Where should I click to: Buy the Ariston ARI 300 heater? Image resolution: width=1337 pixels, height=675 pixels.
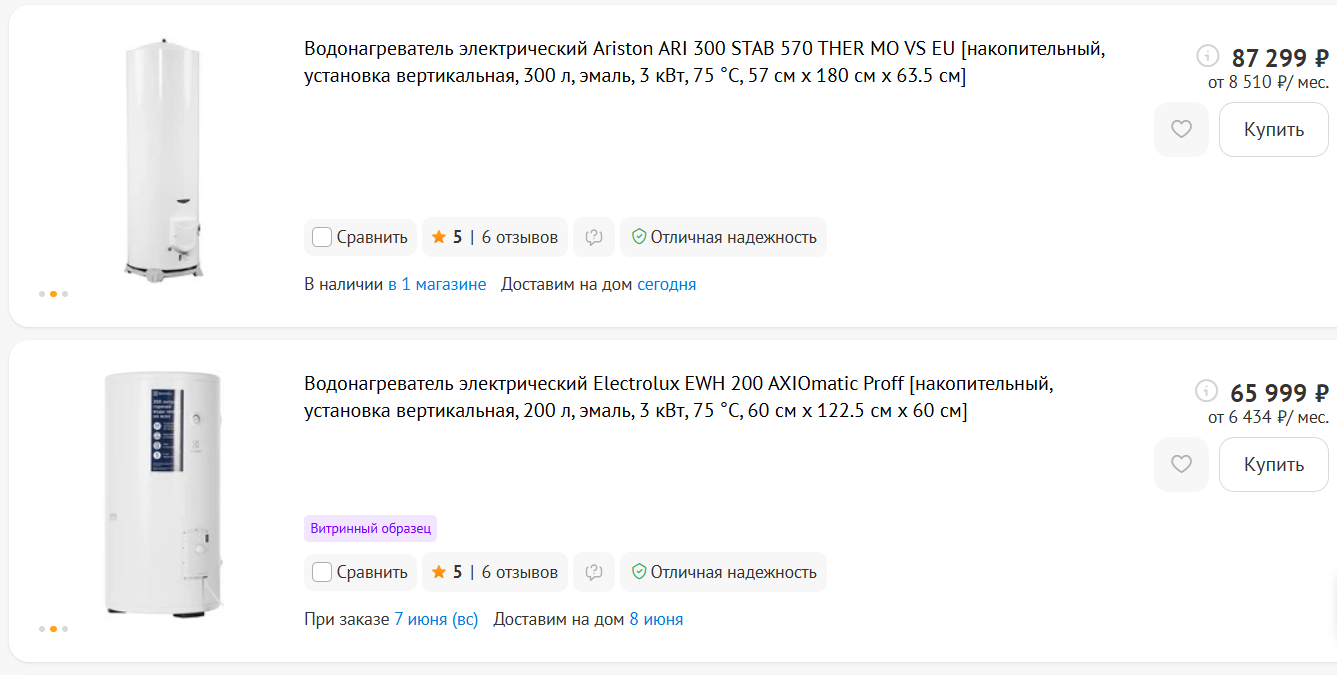point(1274,130)
